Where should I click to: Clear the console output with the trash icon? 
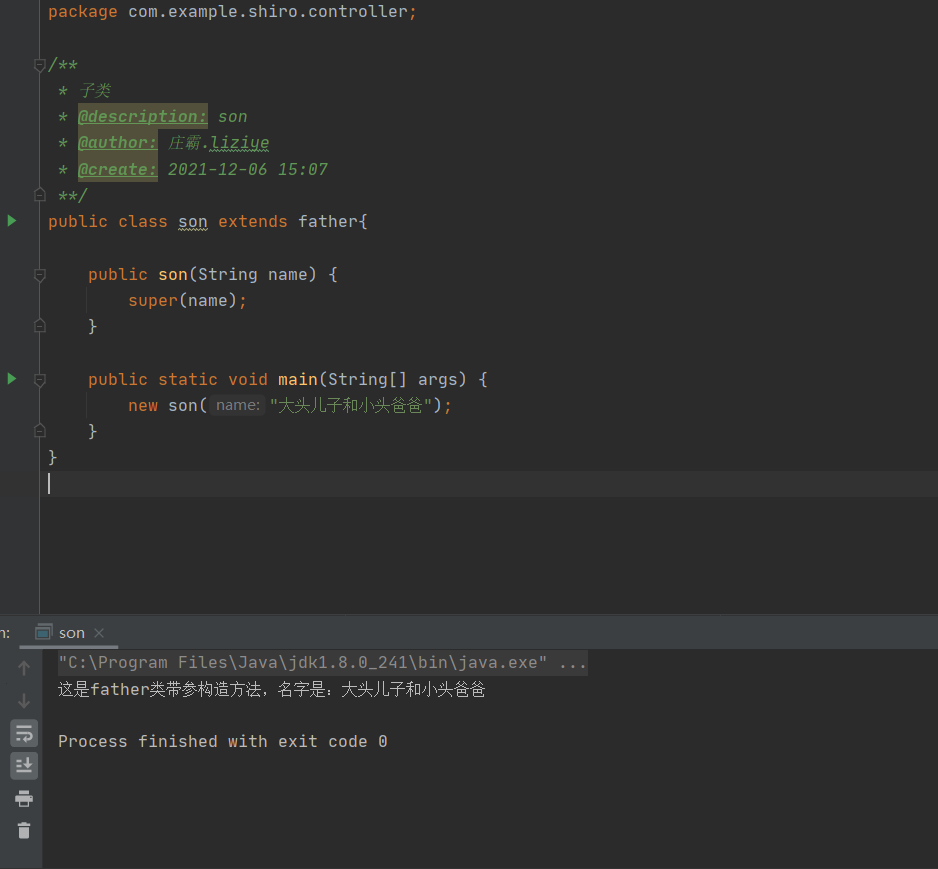pyautogui.click(x=23, y=830)
